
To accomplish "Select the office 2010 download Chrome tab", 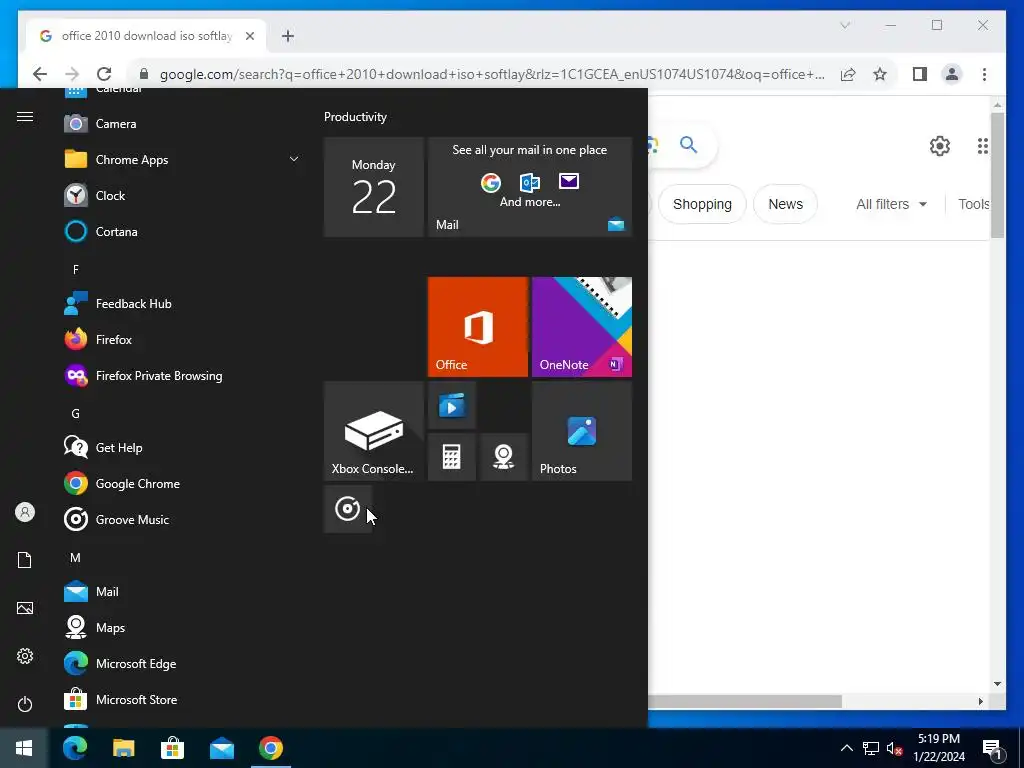I will tap(147, 36).
